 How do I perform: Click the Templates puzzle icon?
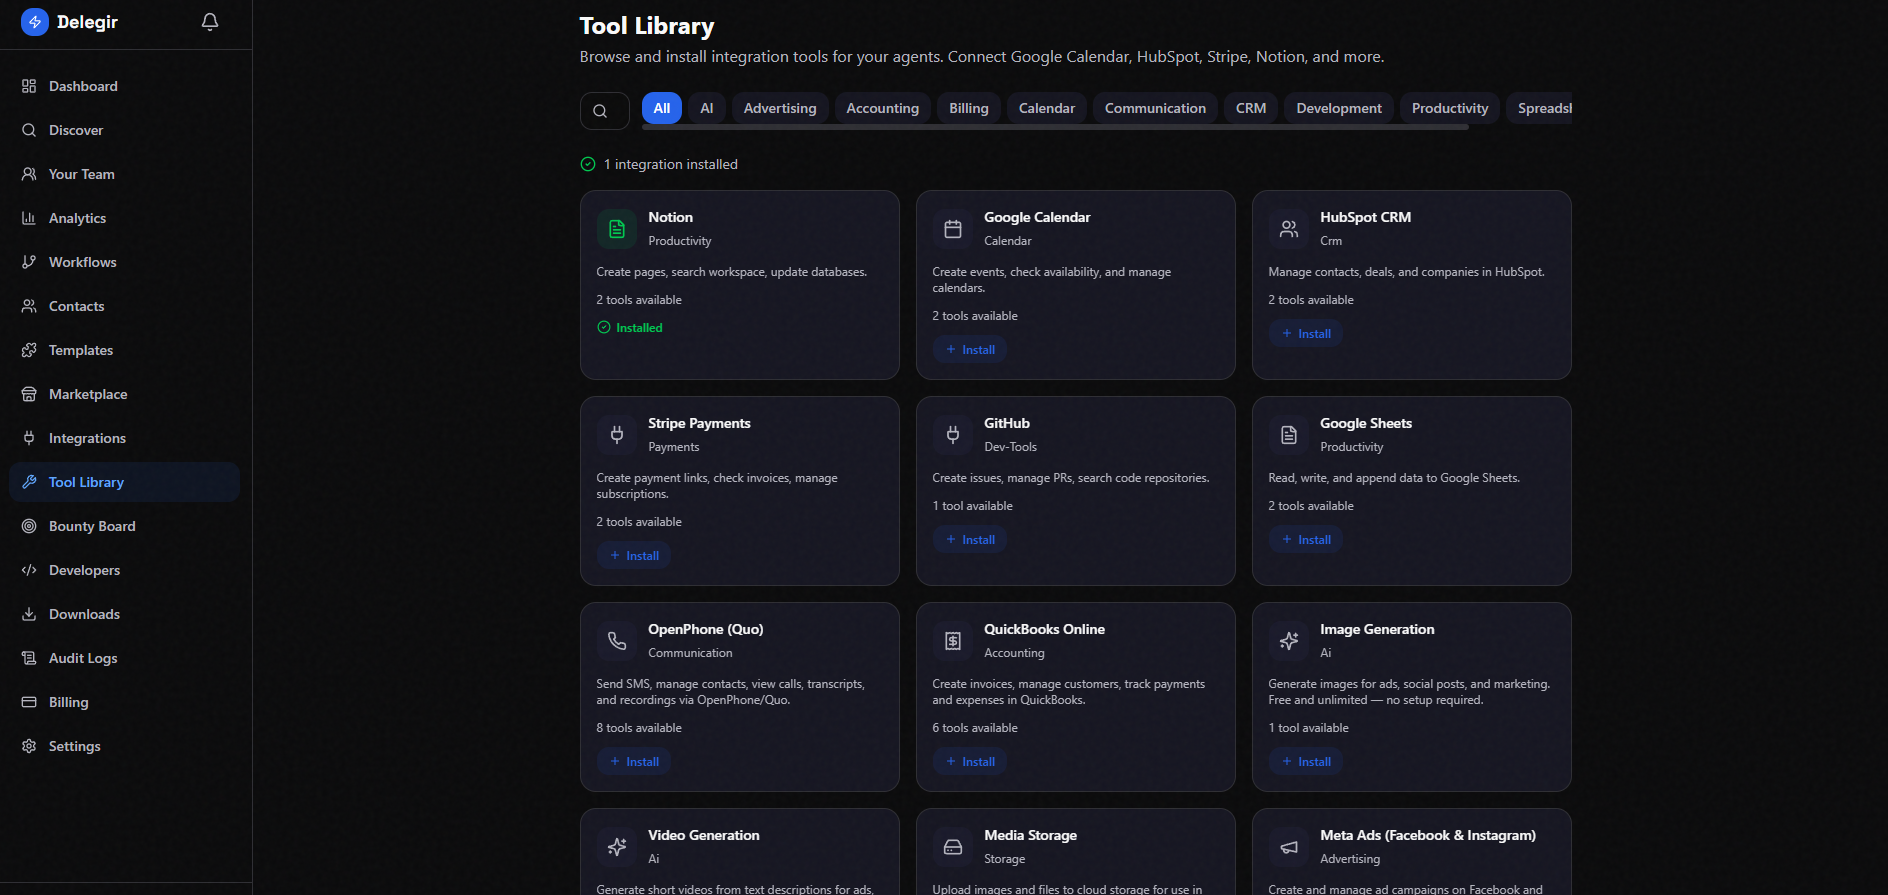pos(29,350)
